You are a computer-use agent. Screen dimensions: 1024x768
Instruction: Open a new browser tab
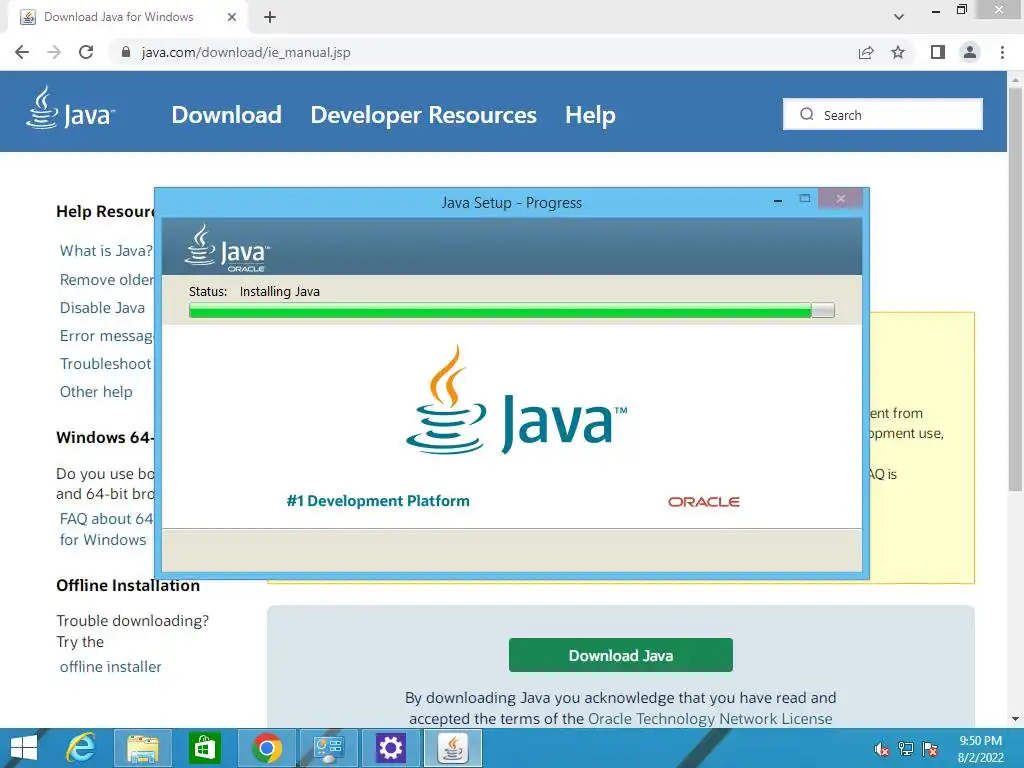270,17
